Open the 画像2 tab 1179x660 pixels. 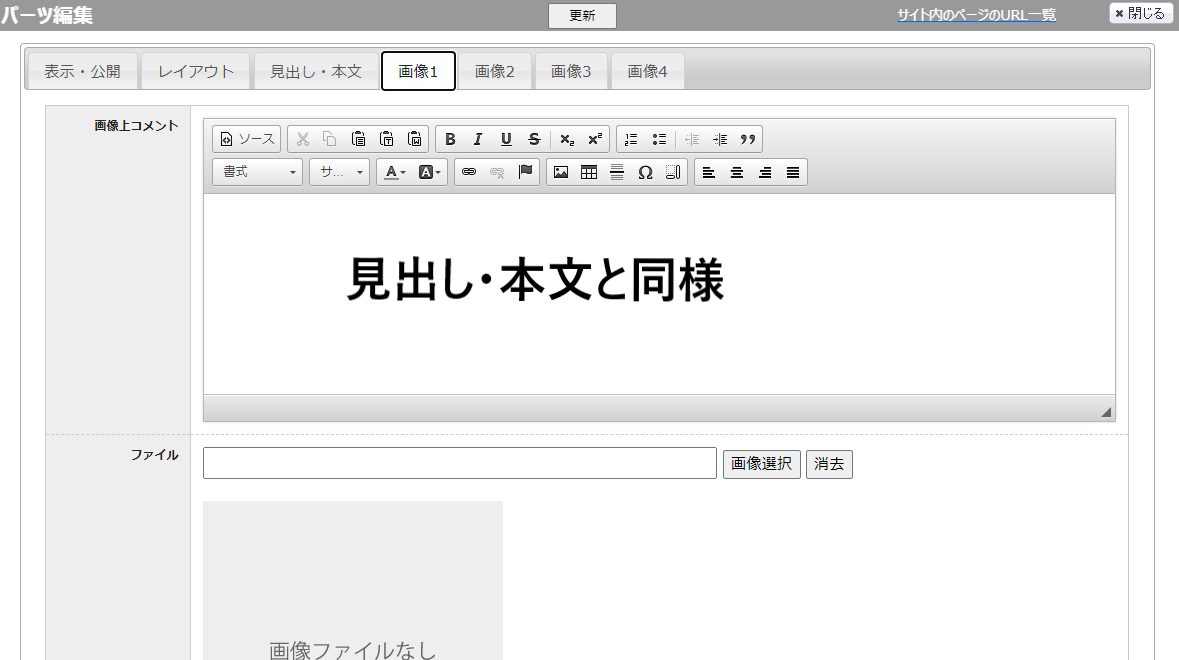click(495, 71)
